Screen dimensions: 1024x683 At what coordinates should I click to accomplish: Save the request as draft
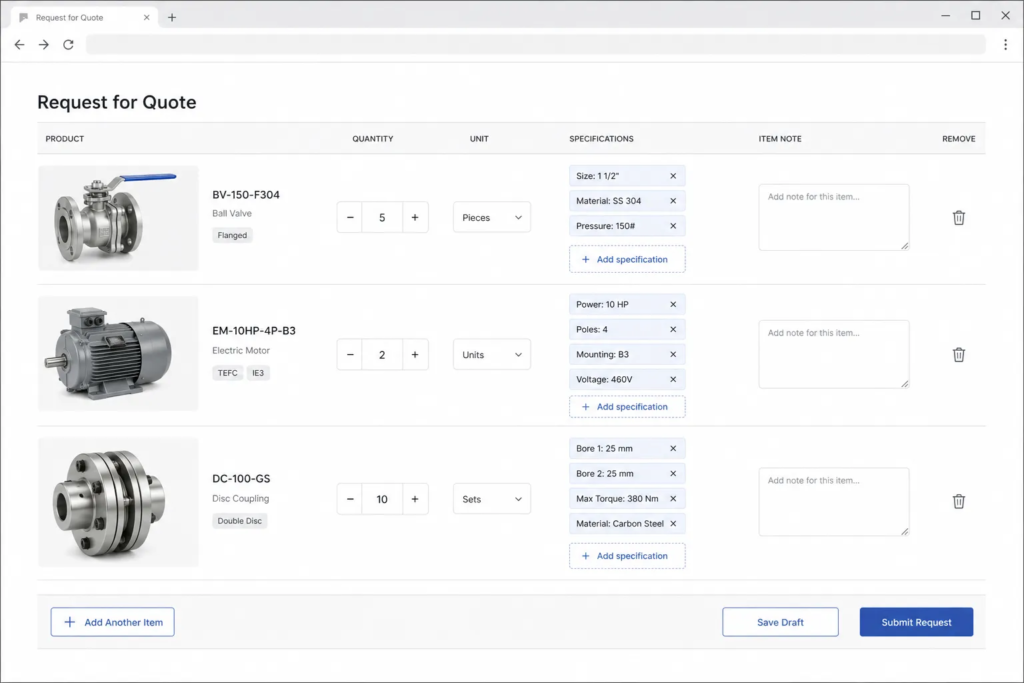(x=780, y=622)
